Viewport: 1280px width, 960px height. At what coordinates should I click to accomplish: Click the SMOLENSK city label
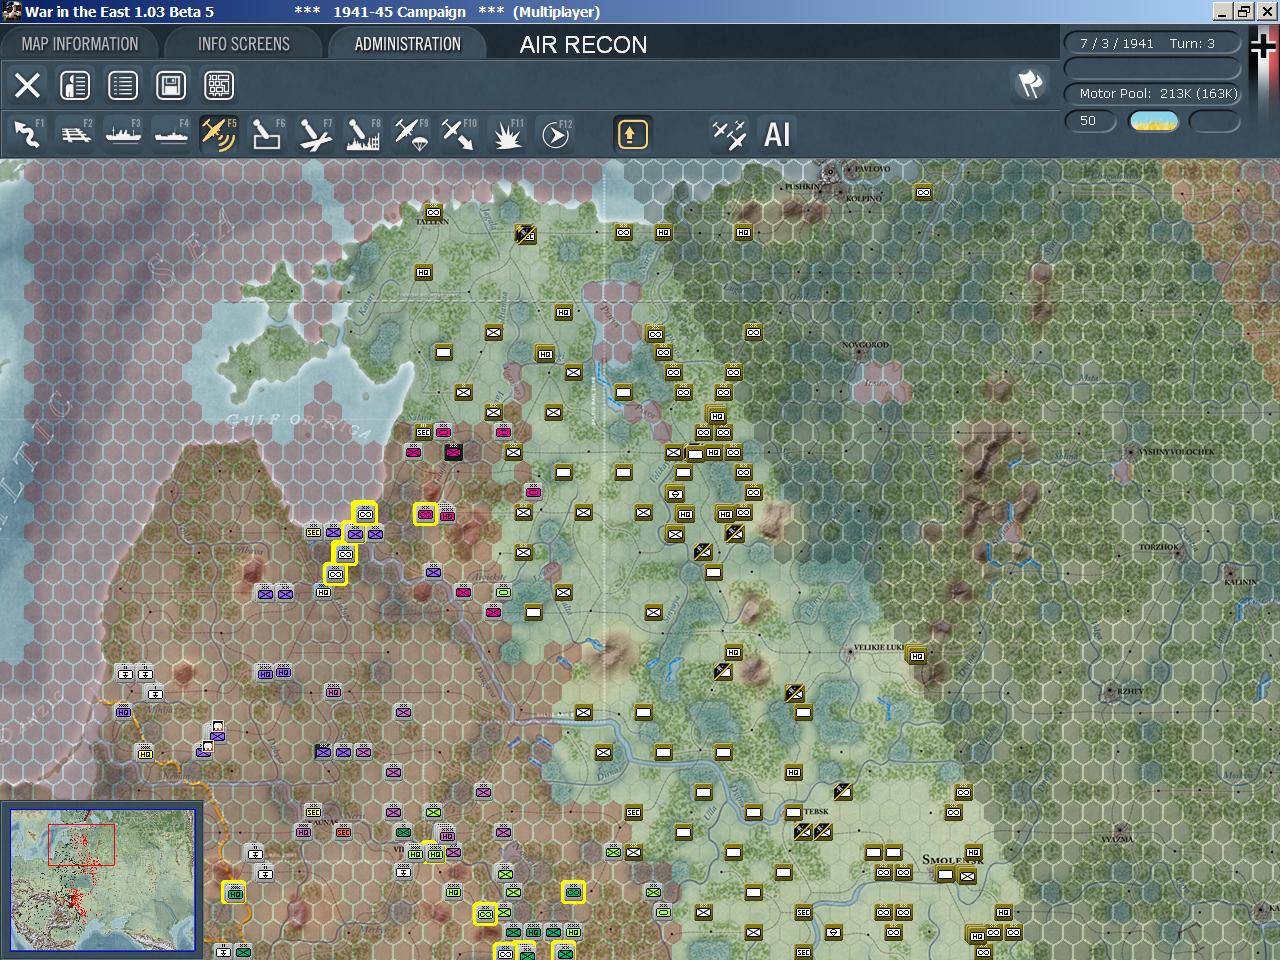coord(953,860)
